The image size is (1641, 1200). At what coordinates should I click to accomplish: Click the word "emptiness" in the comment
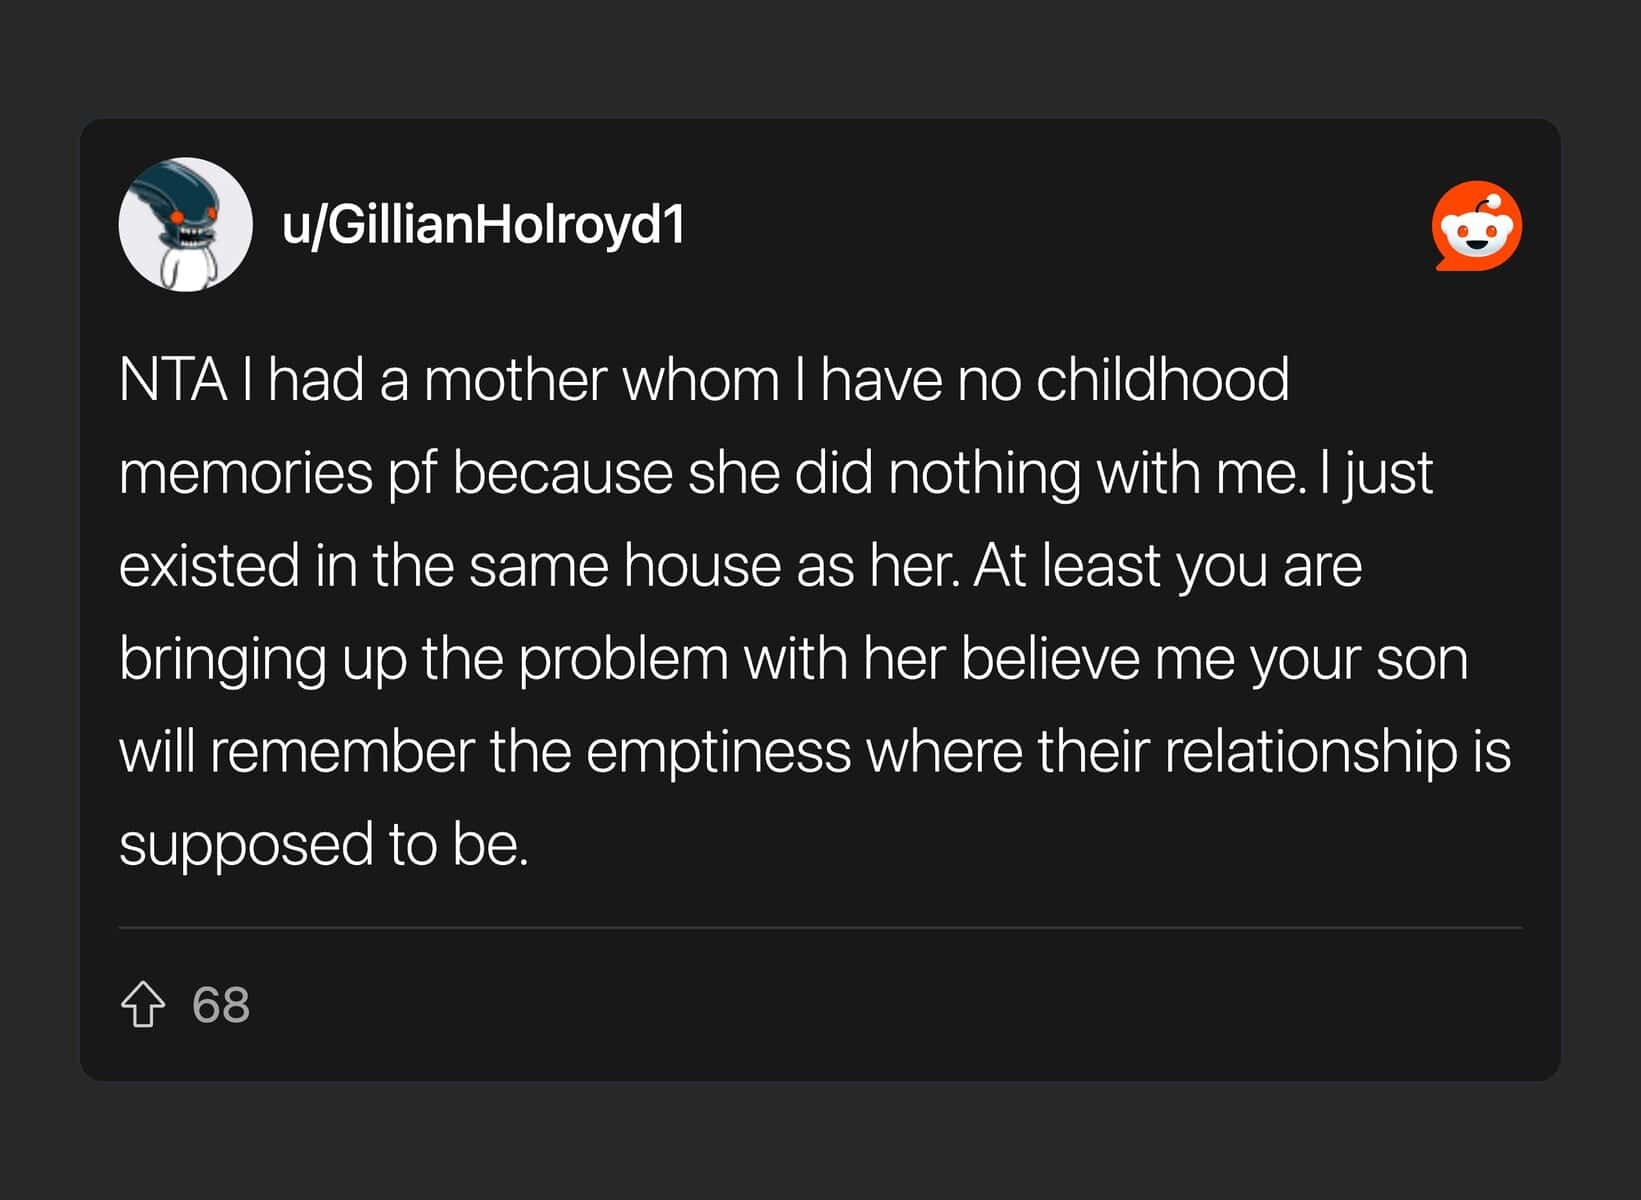718,753
